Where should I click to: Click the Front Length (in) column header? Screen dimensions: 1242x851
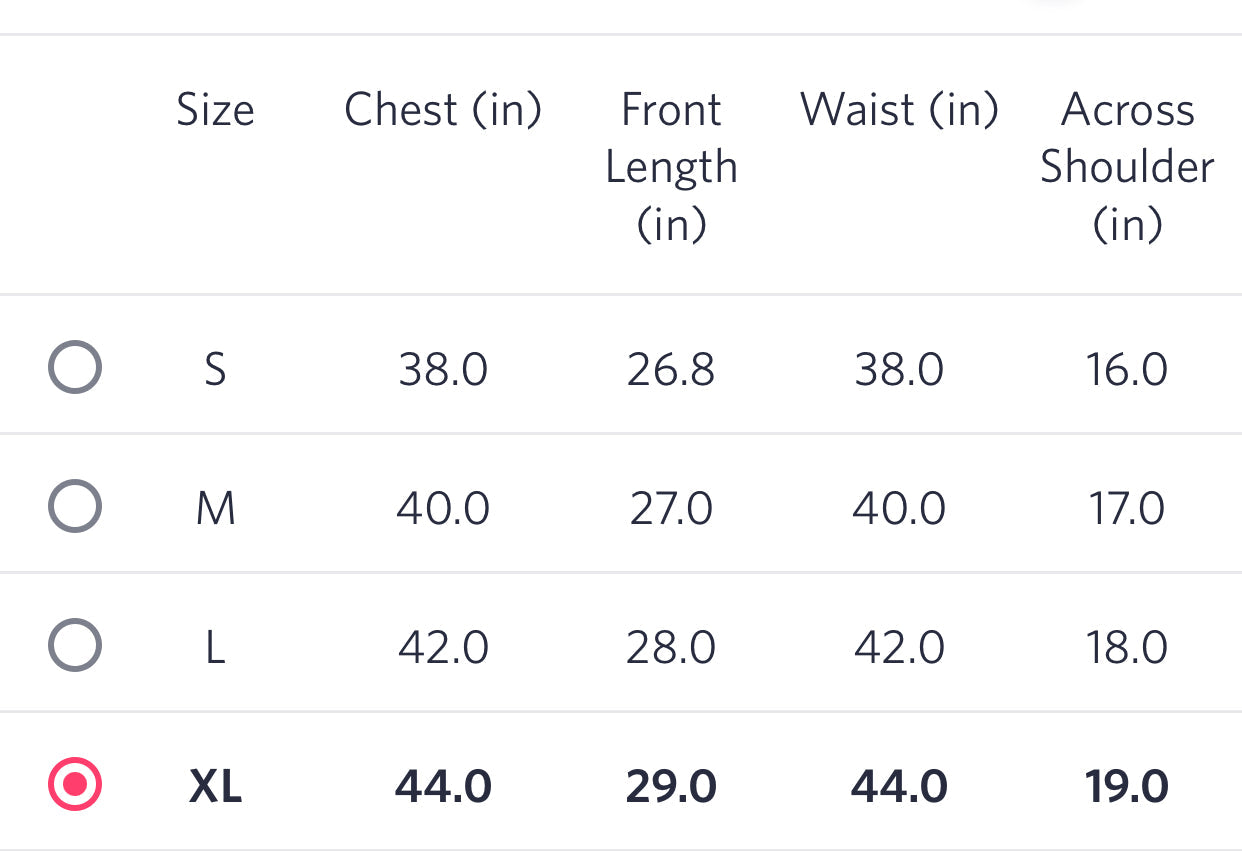point(671,166)
